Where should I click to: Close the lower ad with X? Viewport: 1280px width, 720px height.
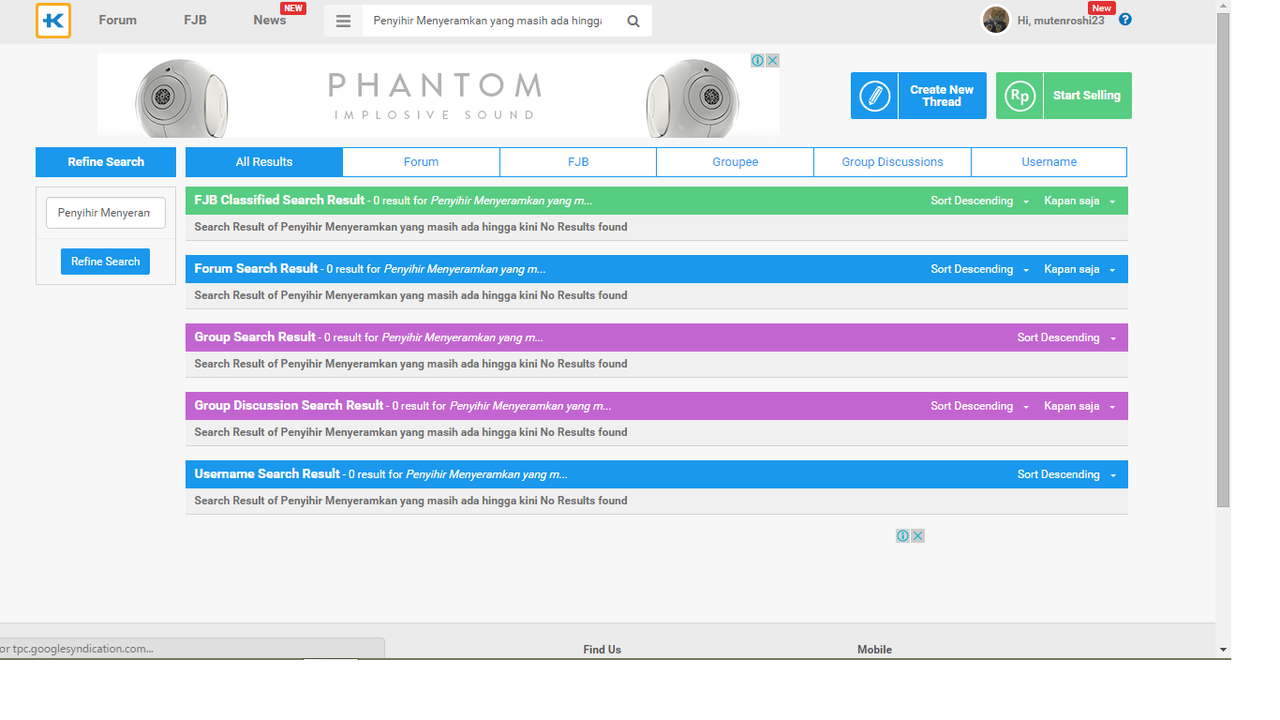(x=918, y=536)
